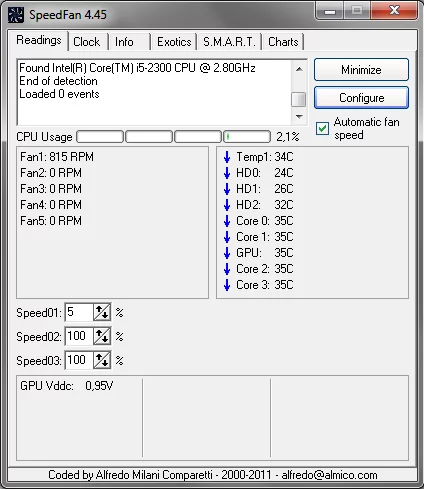
Task: Click the Minimize button in Readings panel
Action: [x=361, y=70]
